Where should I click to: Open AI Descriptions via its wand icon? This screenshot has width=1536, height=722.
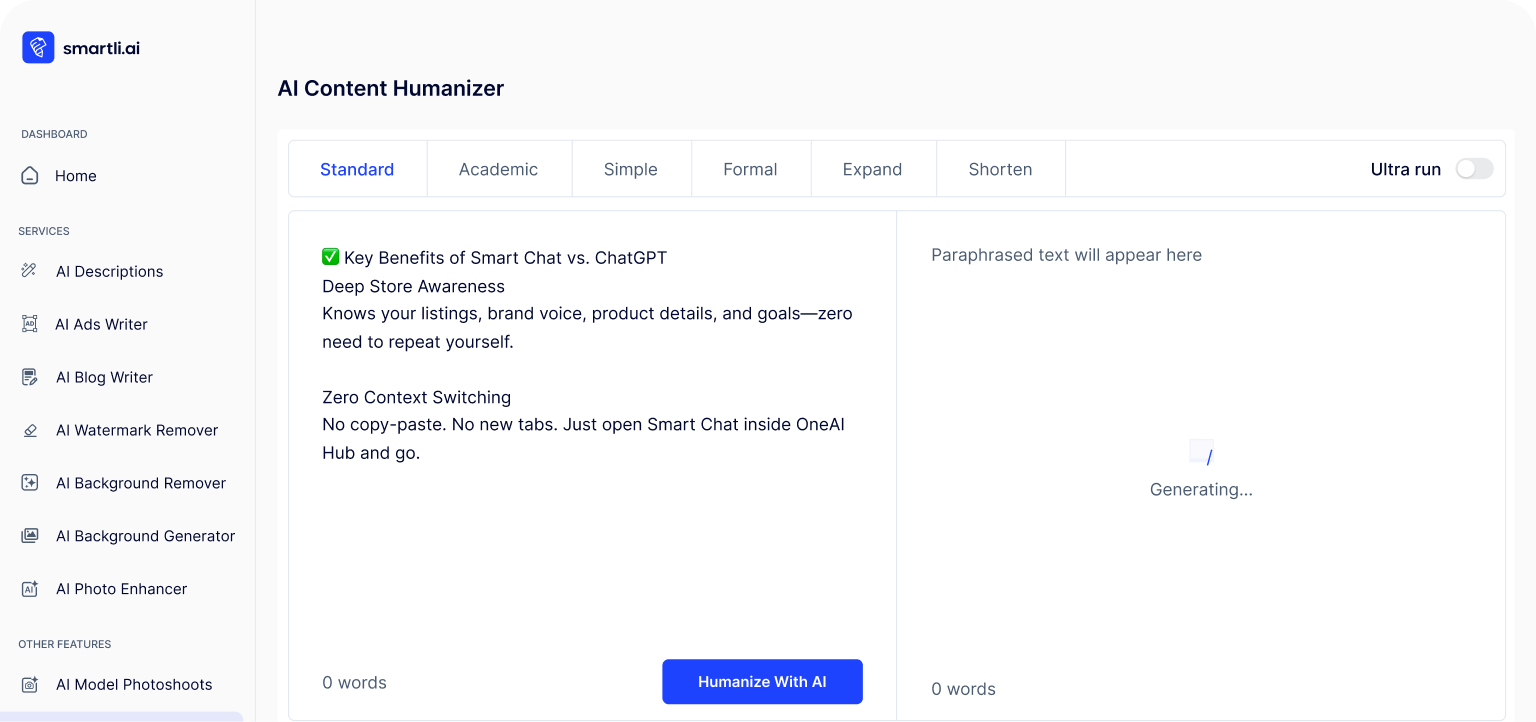click(30, 270)
